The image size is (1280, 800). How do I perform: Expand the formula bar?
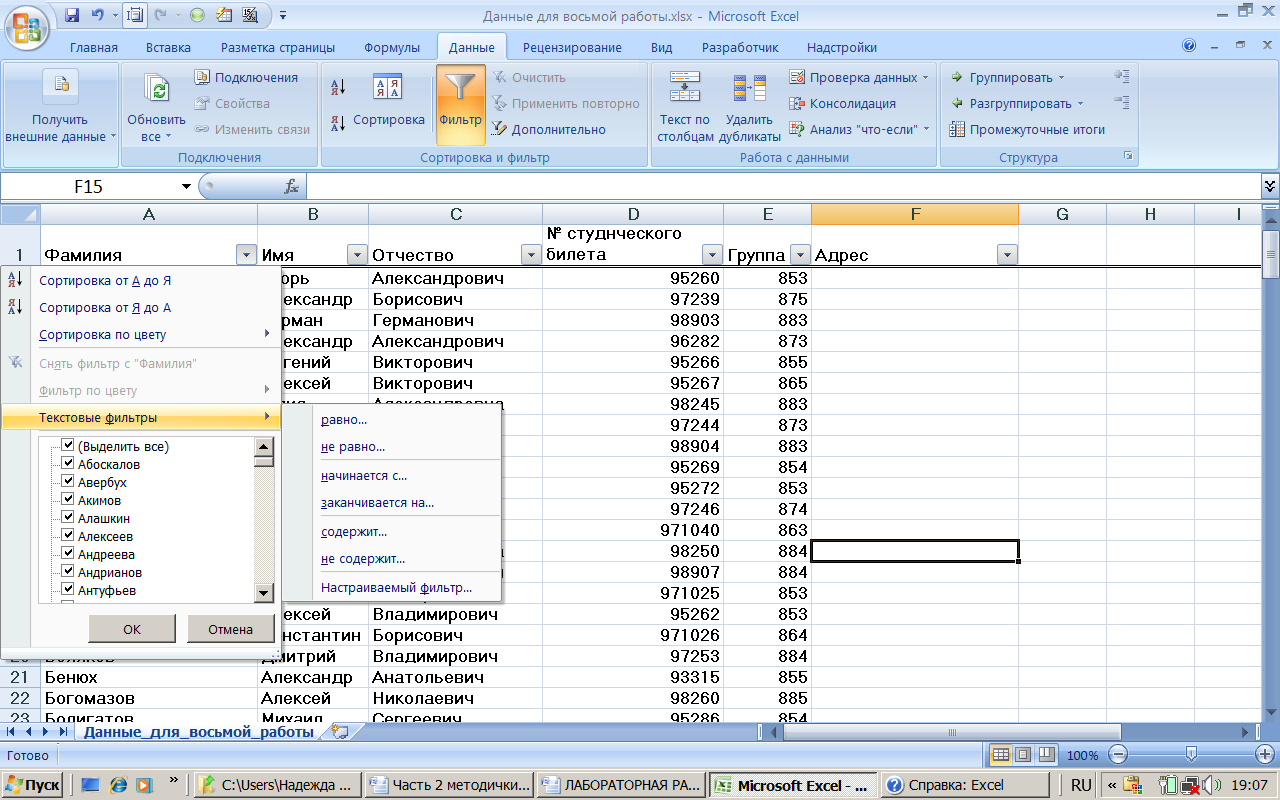[1270, 186]
